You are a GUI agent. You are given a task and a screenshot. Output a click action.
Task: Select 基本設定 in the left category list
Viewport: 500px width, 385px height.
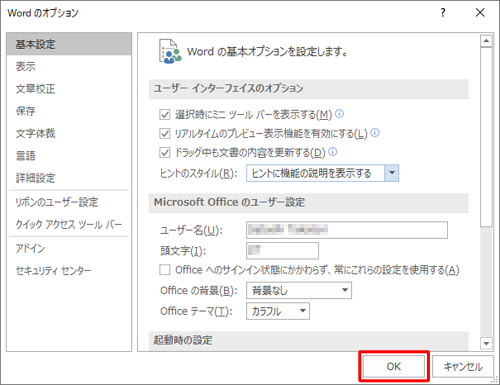(x=69, y=44)
